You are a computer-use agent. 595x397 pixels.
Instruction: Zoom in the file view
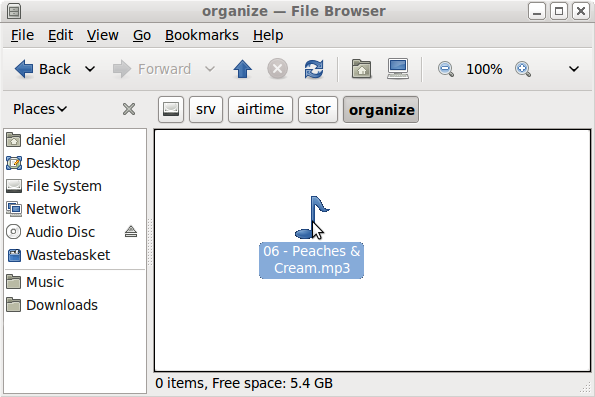[x=523, y=69]
